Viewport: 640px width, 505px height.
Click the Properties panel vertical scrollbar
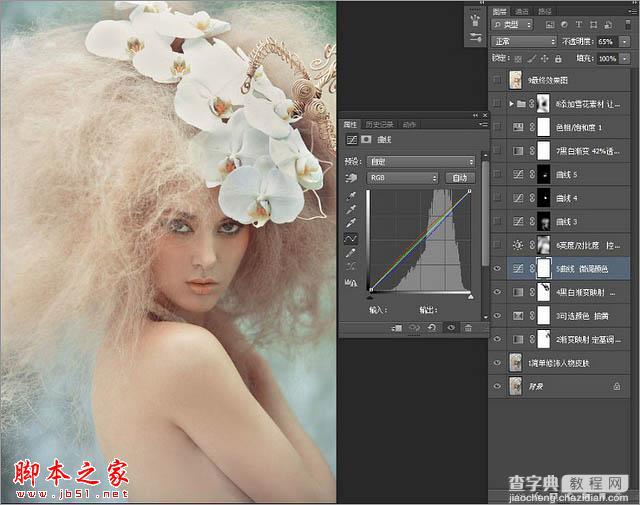click(485, 213)
